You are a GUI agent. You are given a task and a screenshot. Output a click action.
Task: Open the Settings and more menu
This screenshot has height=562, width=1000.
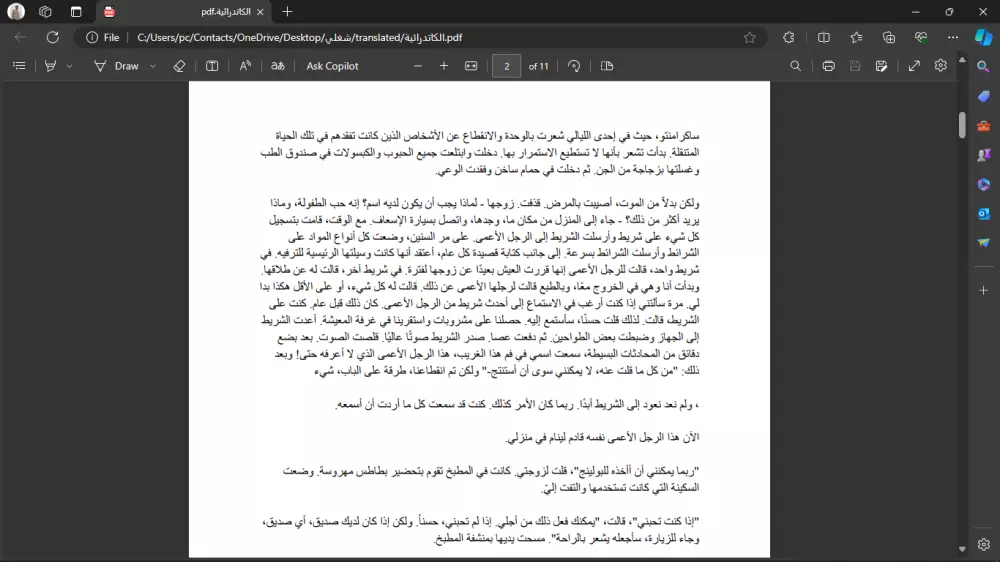[x=953, y=38]
